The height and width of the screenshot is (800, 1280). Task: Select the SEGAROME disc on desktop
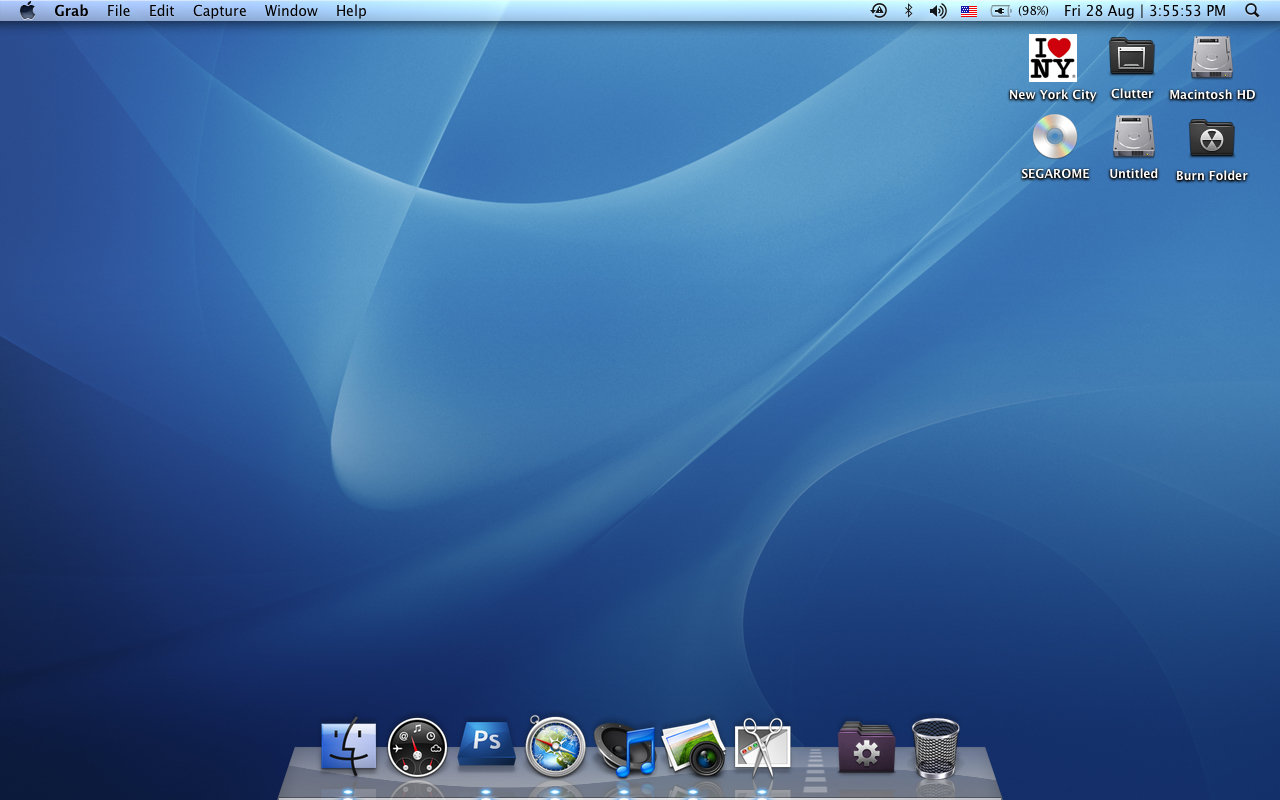(1054, 137)
